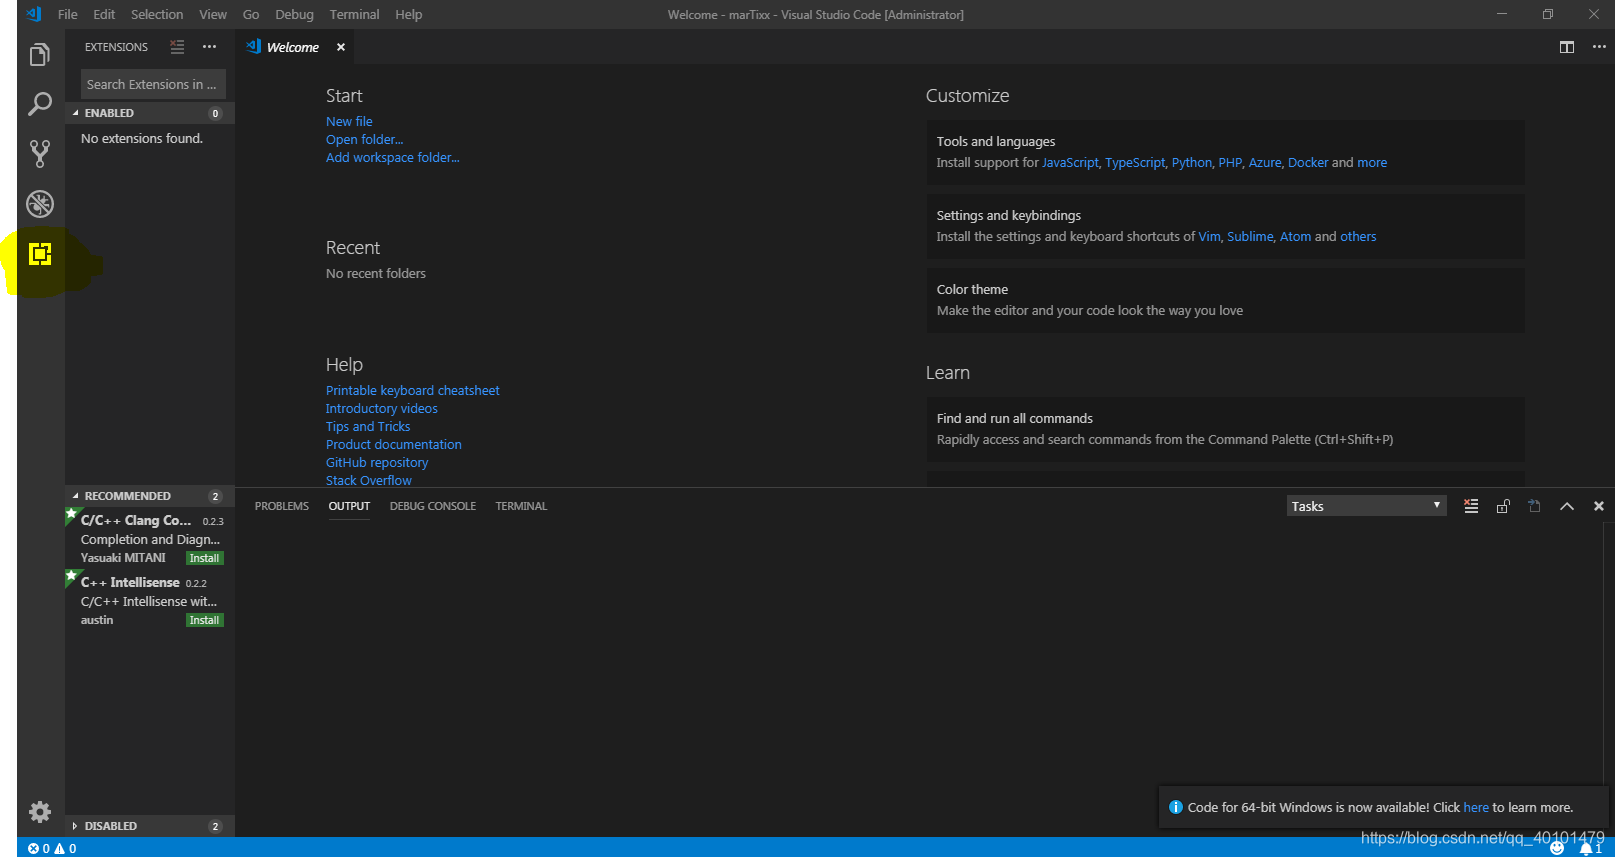Open feedback smiley in status bar

coord(1557,848)
